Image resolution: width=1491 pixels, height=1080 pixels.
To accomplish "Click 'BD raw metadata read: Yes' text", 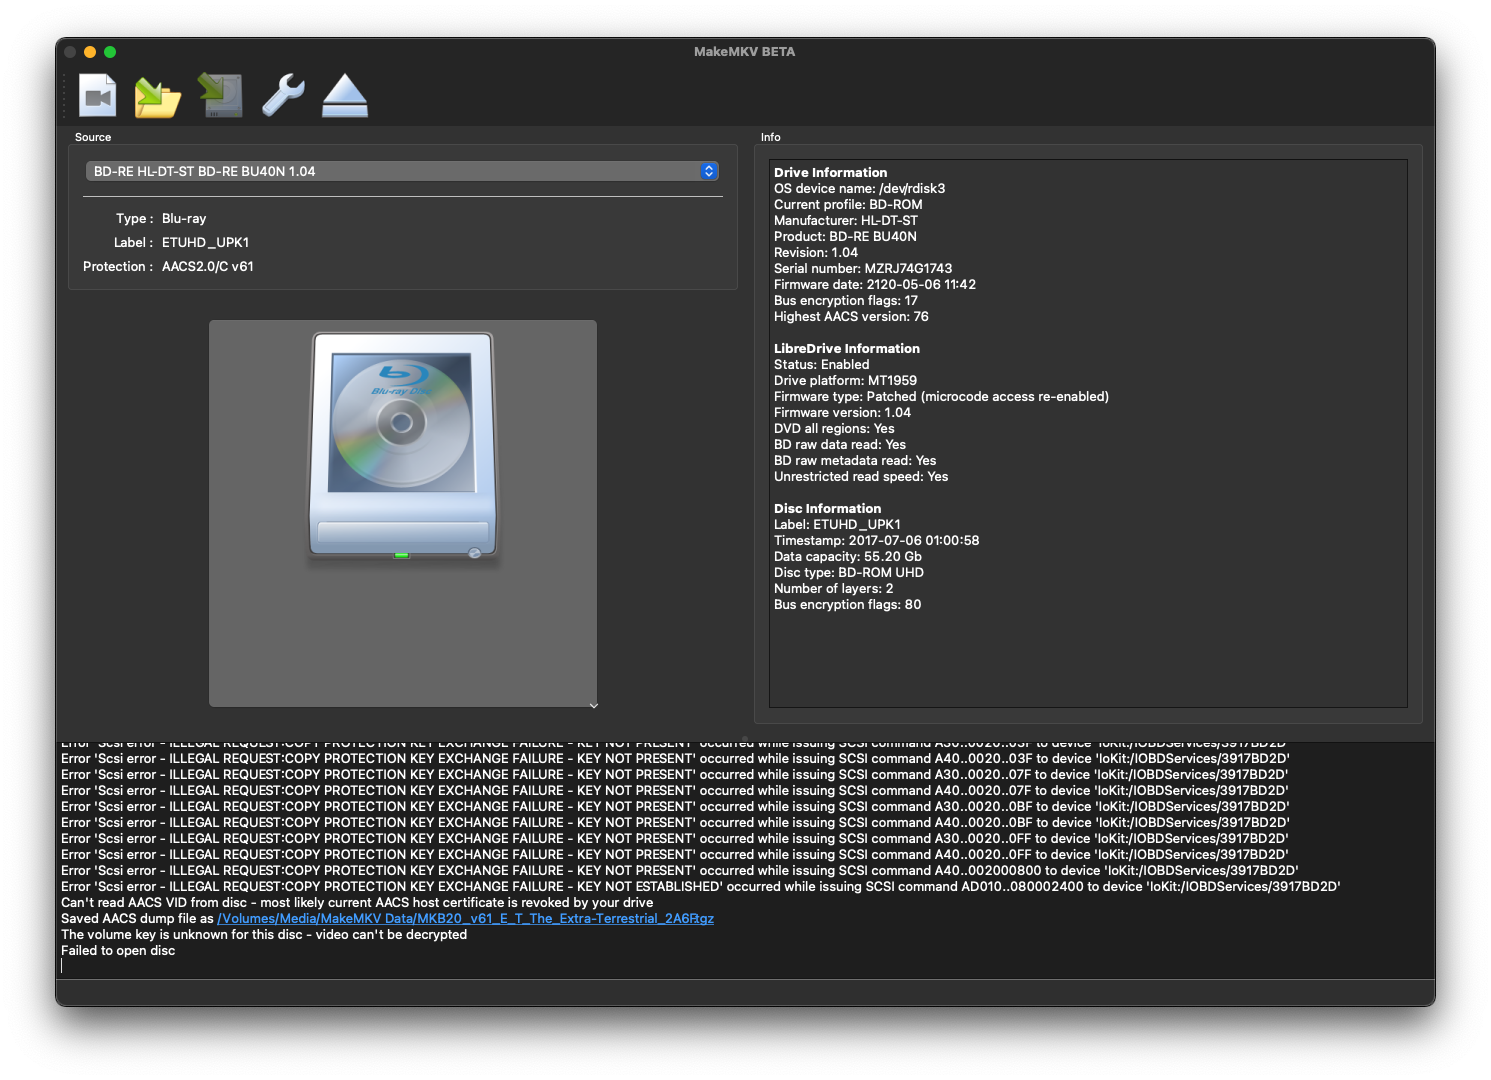I will [x=855, y=460].
